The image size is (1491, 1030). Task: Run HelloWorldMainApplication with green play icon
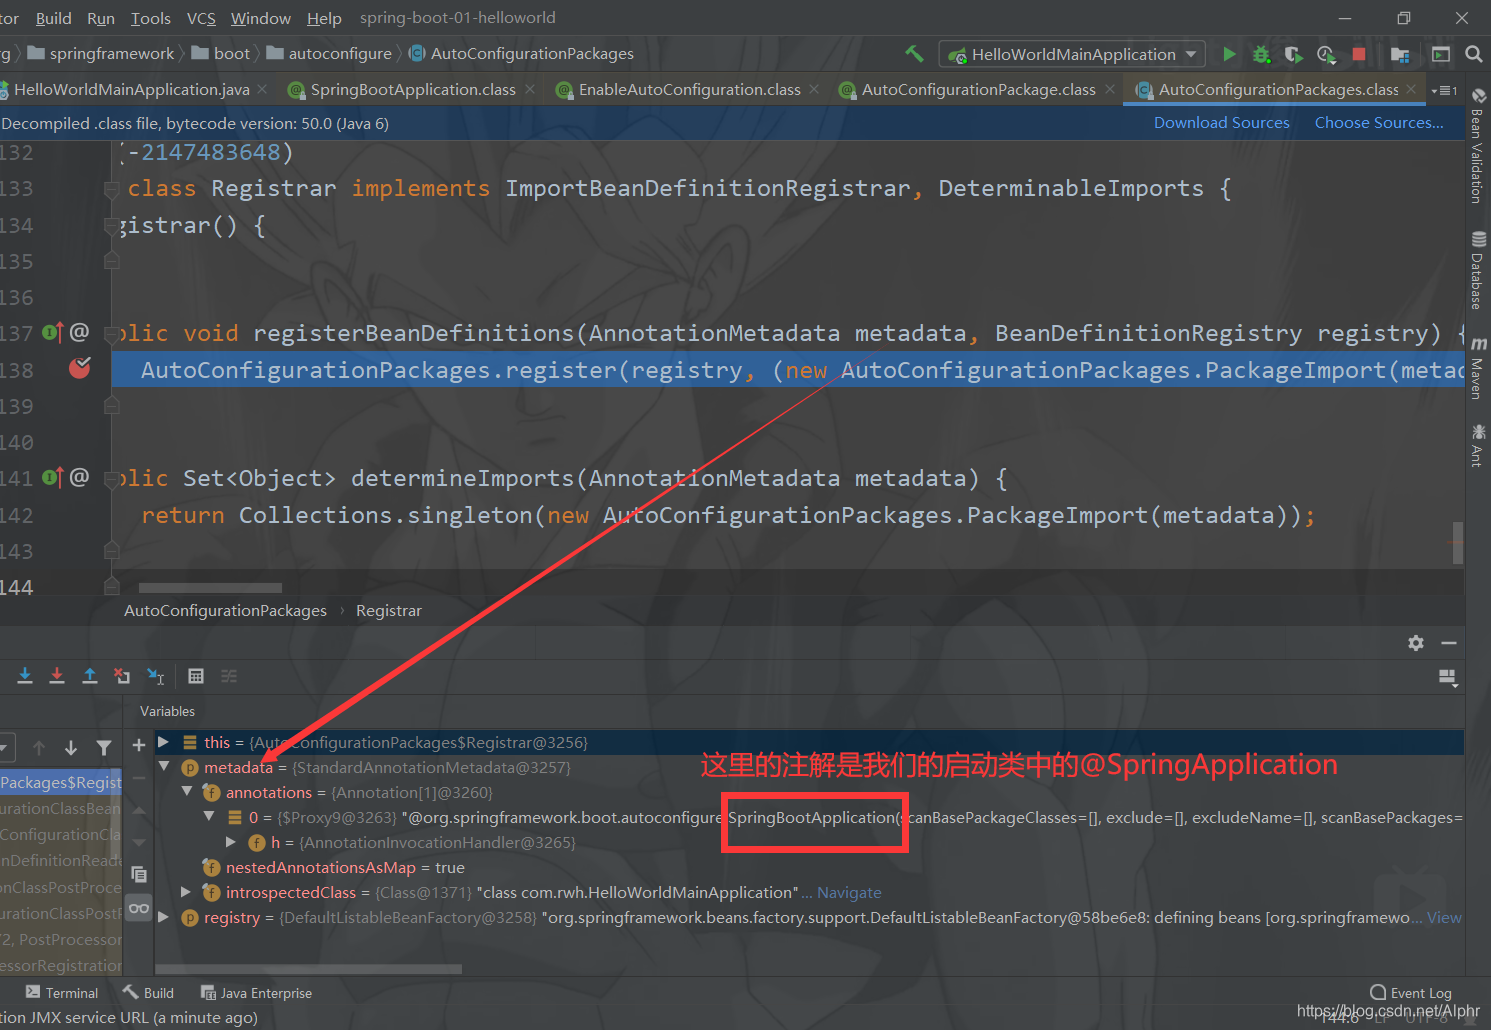coord(1230,54)
